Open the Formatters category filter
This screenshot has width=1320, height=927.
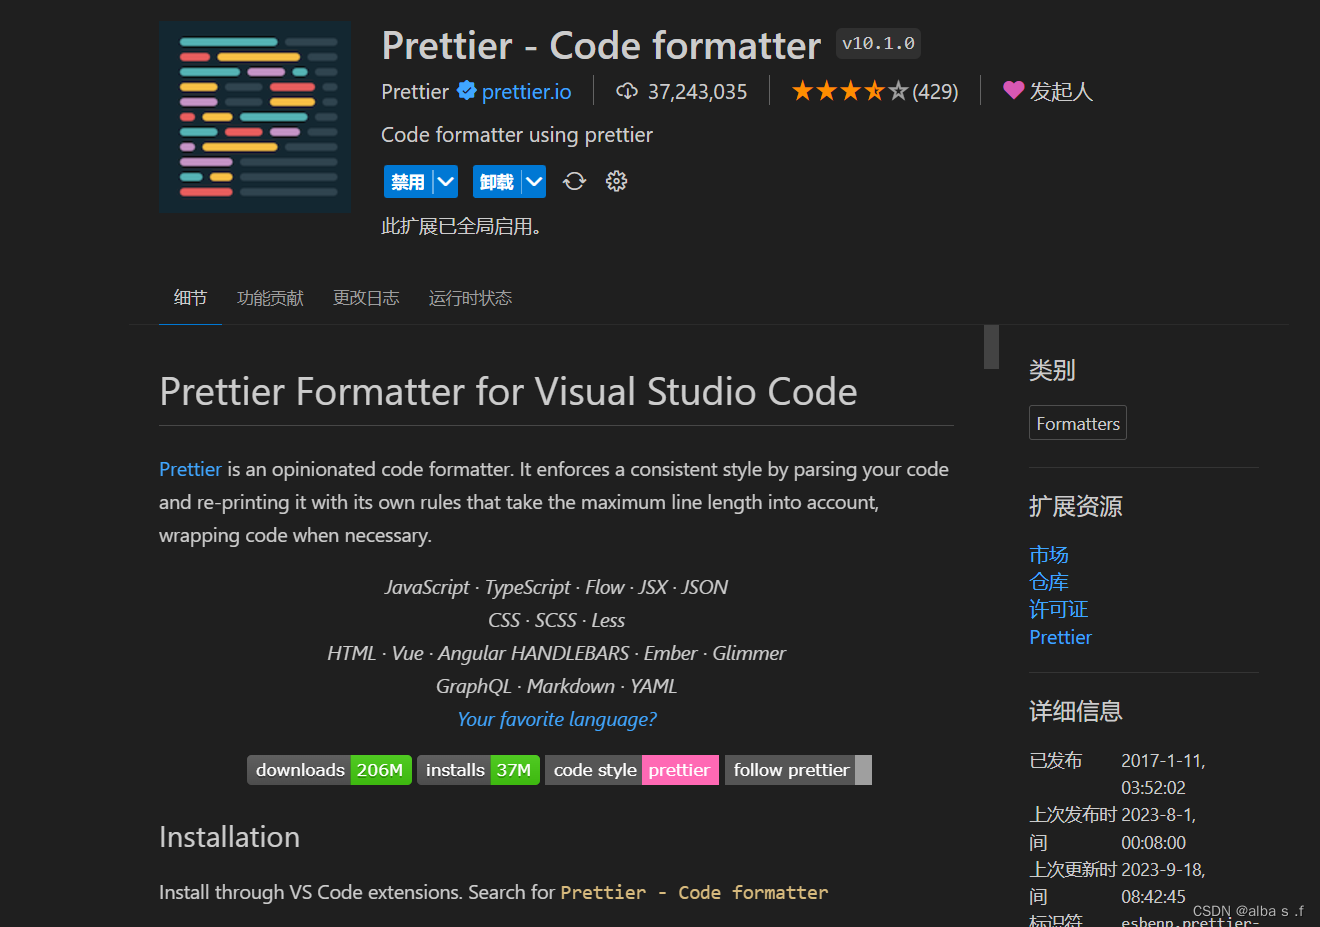click(x=1077, y=422)
